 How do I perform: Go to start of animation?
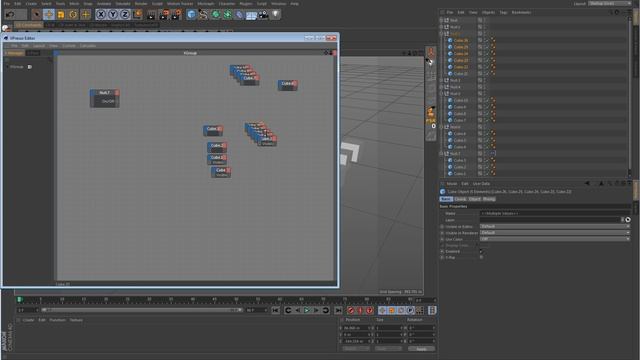click(x=276, y=311)
